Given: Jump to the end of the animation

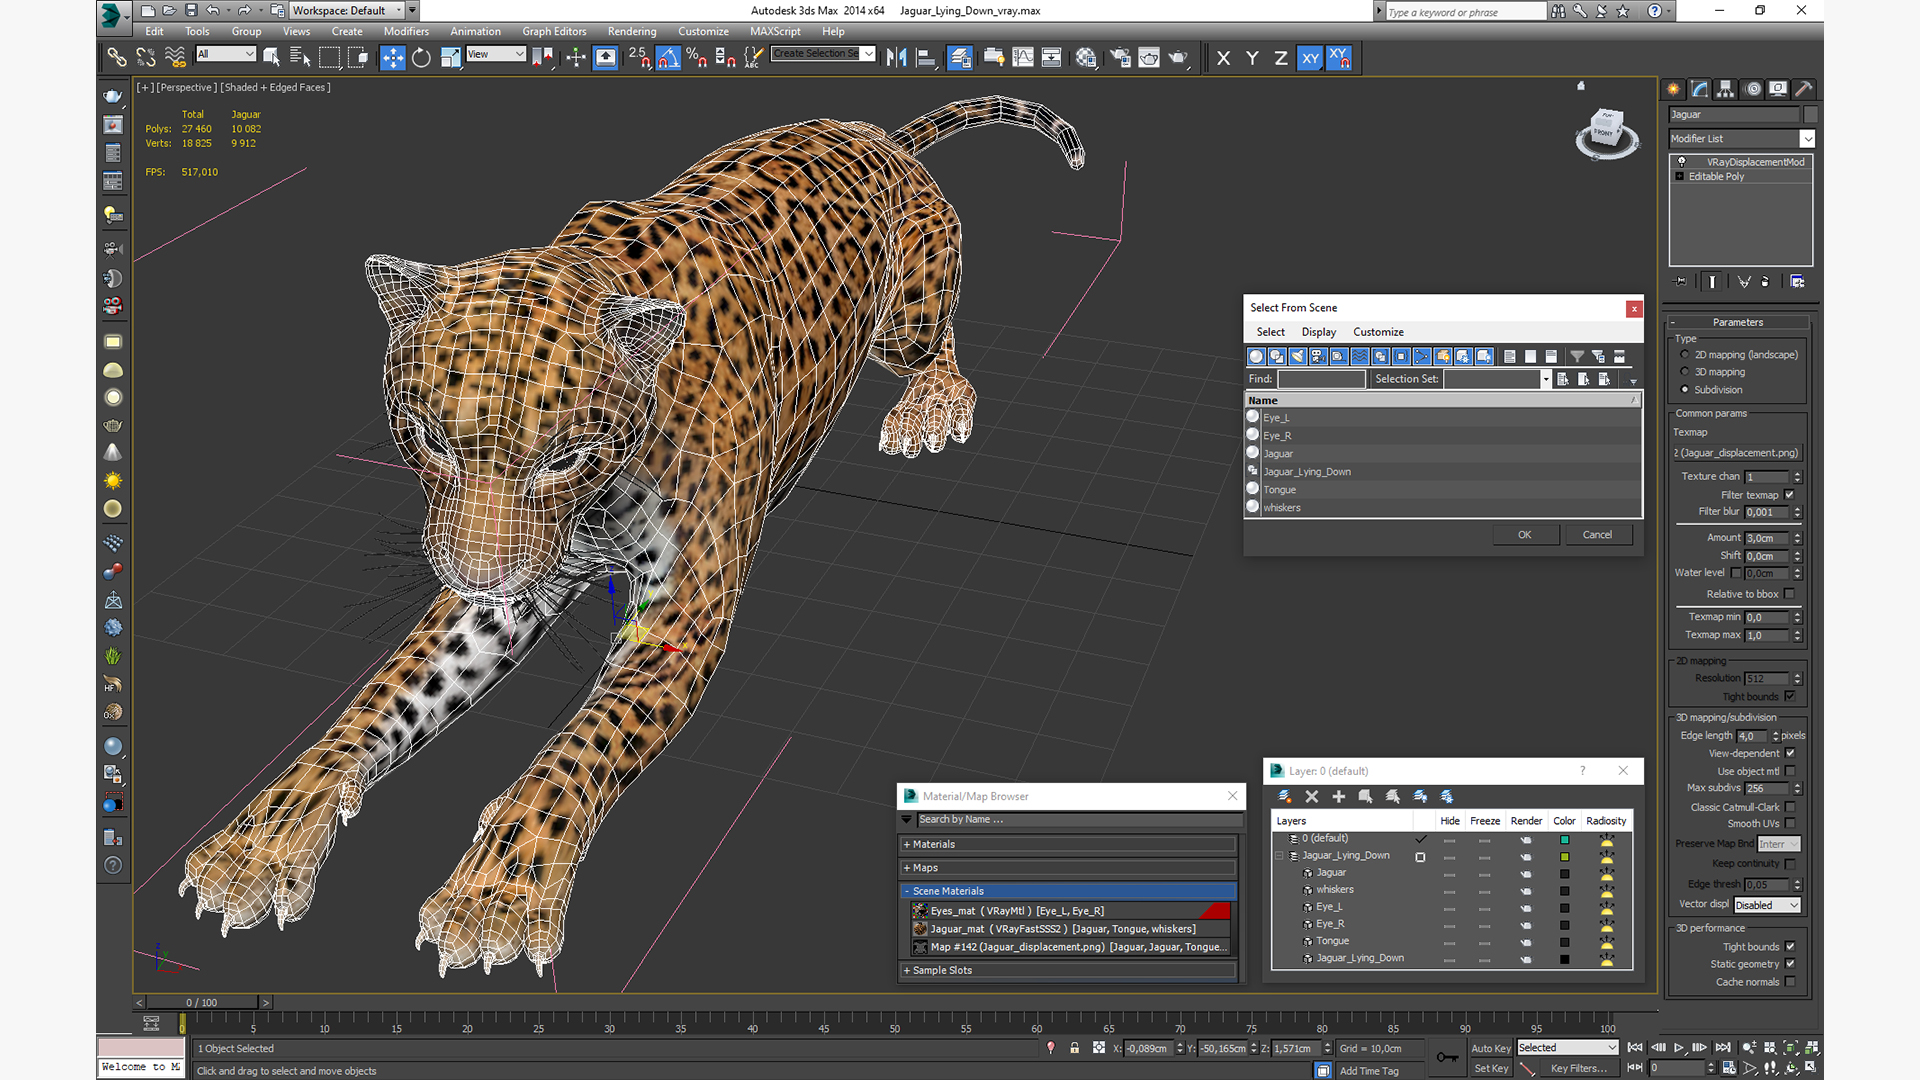Looking at the screenshot, I should [1723, 1048].
